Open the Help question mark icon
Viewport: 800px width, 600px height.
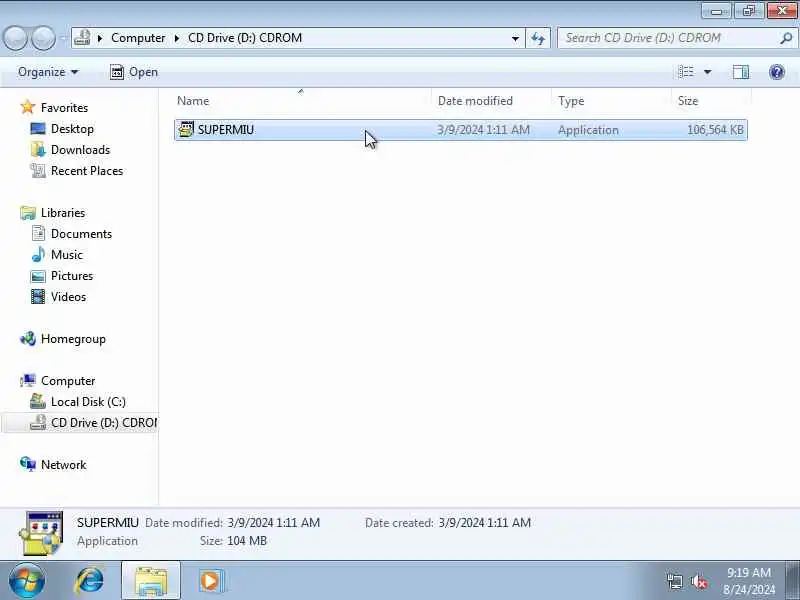click(x=777, y=72)
